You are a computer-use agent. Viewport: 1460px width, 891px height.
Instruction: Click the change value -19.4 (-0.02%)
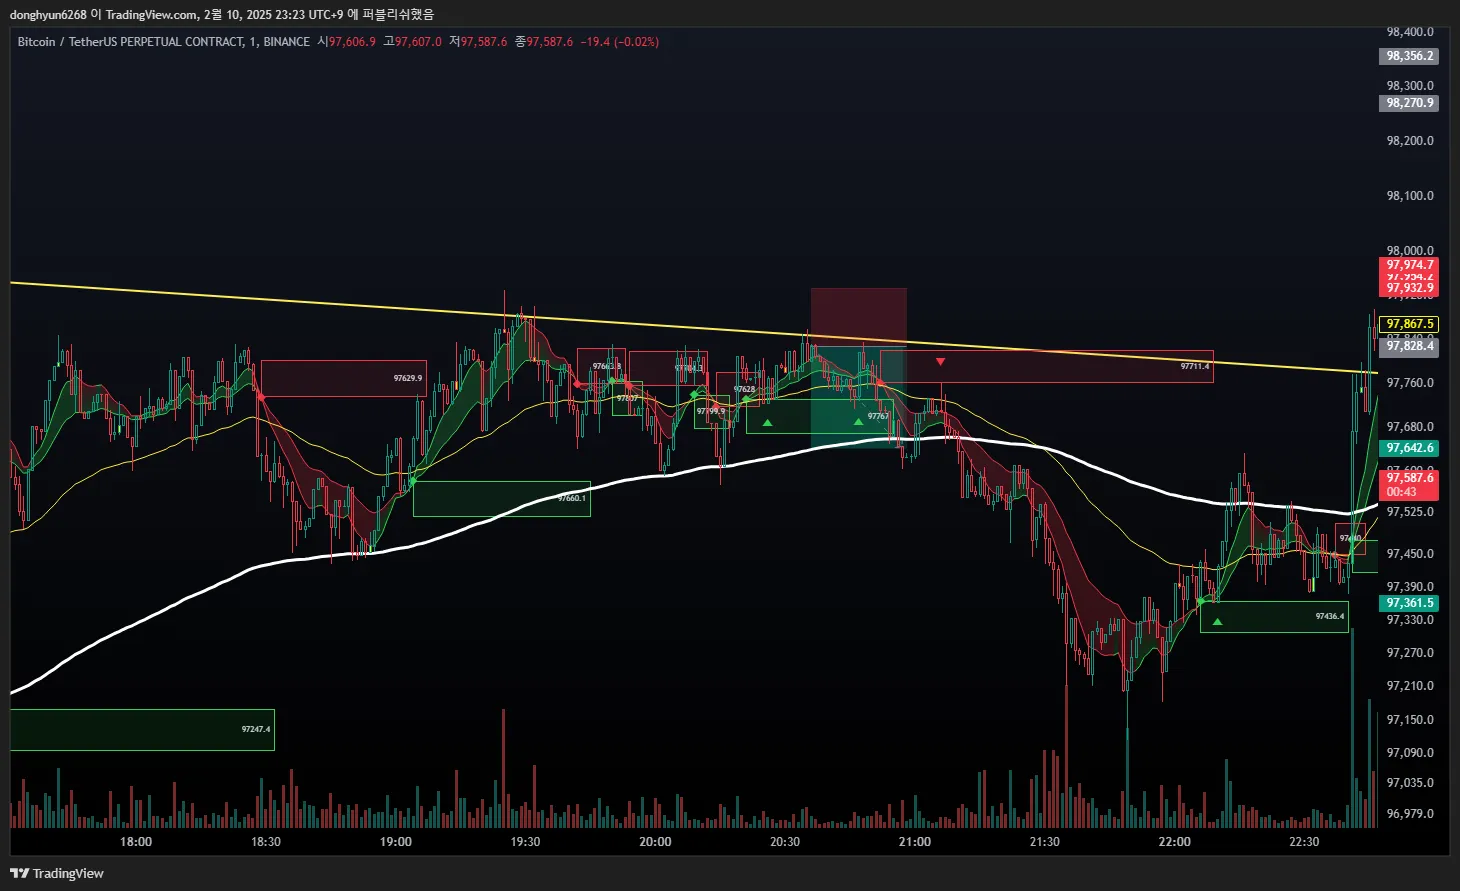click(x=620, y=42)
